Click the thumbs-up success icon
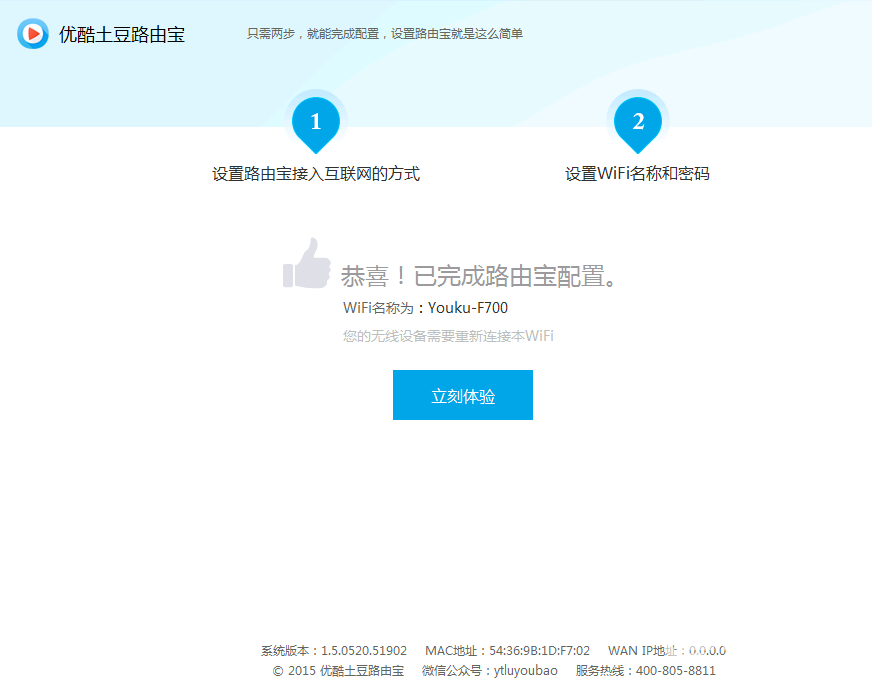Image resolution: width=872 pixels, height=691 pixels. click(x=306, y=264)
